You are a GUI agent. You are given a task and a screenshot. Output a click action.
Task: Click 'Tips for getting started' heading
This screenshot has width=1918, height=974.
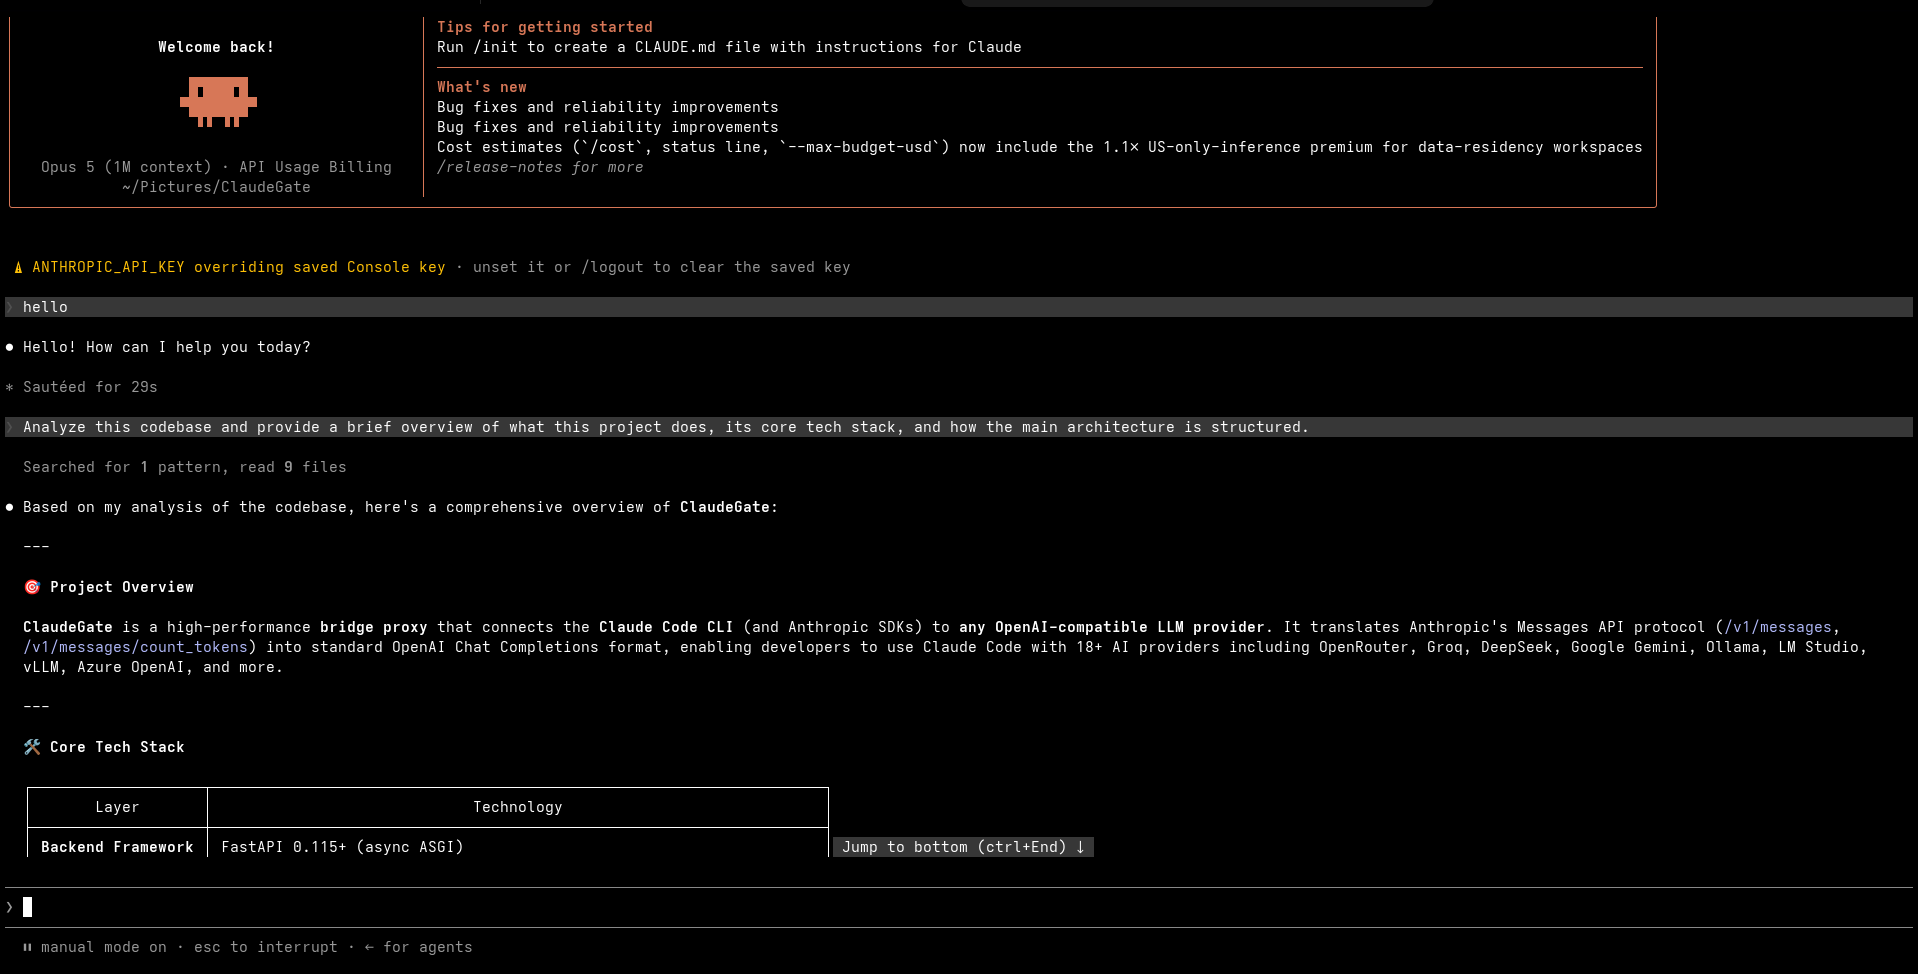point(545,27)
